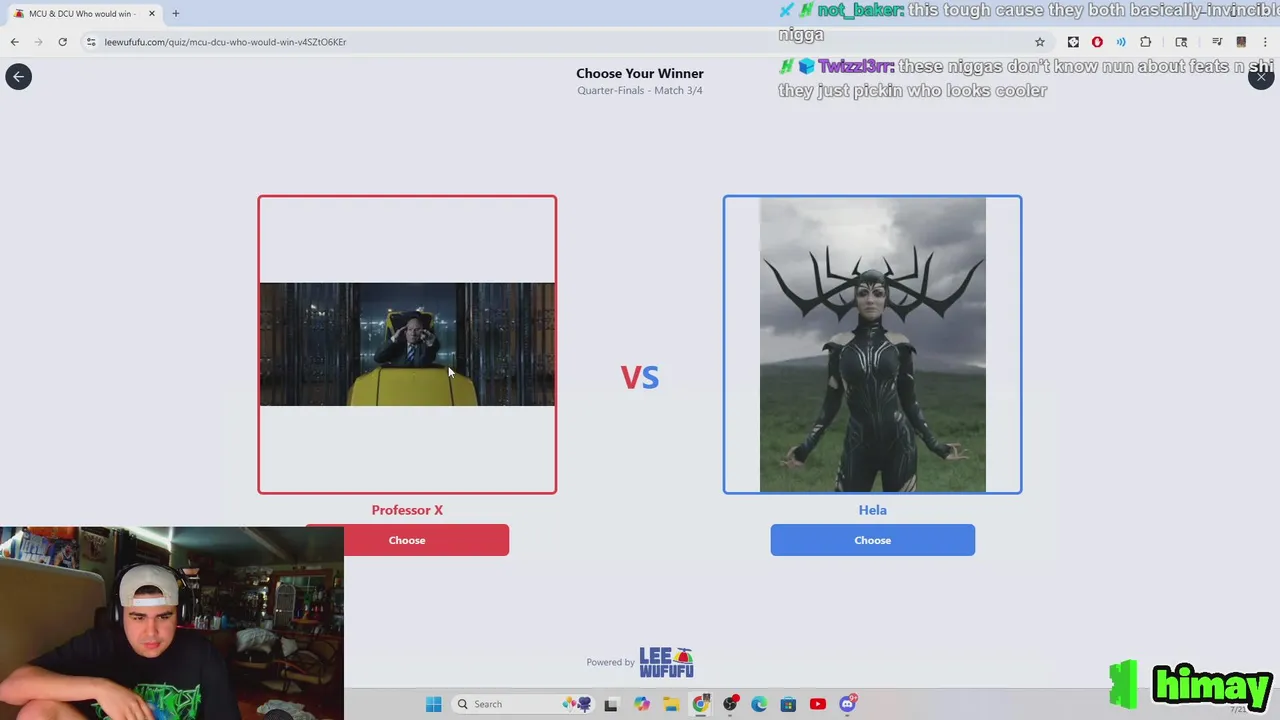Open a new browser tab
The height and width of the screenshot is (720, 1280).
175,14
